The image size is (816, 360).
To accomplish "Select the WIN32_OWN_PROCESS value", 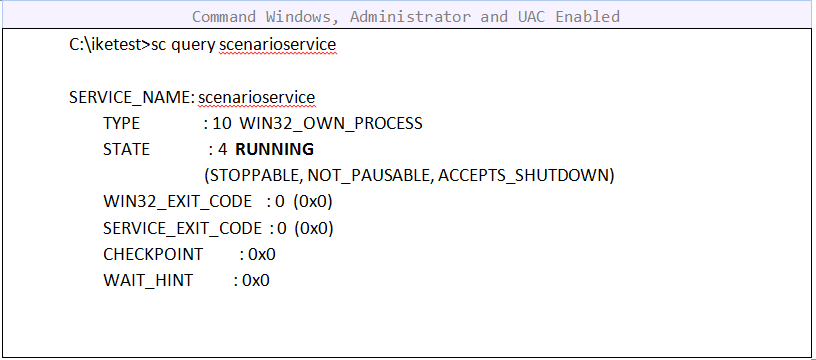I will (331, 124).
